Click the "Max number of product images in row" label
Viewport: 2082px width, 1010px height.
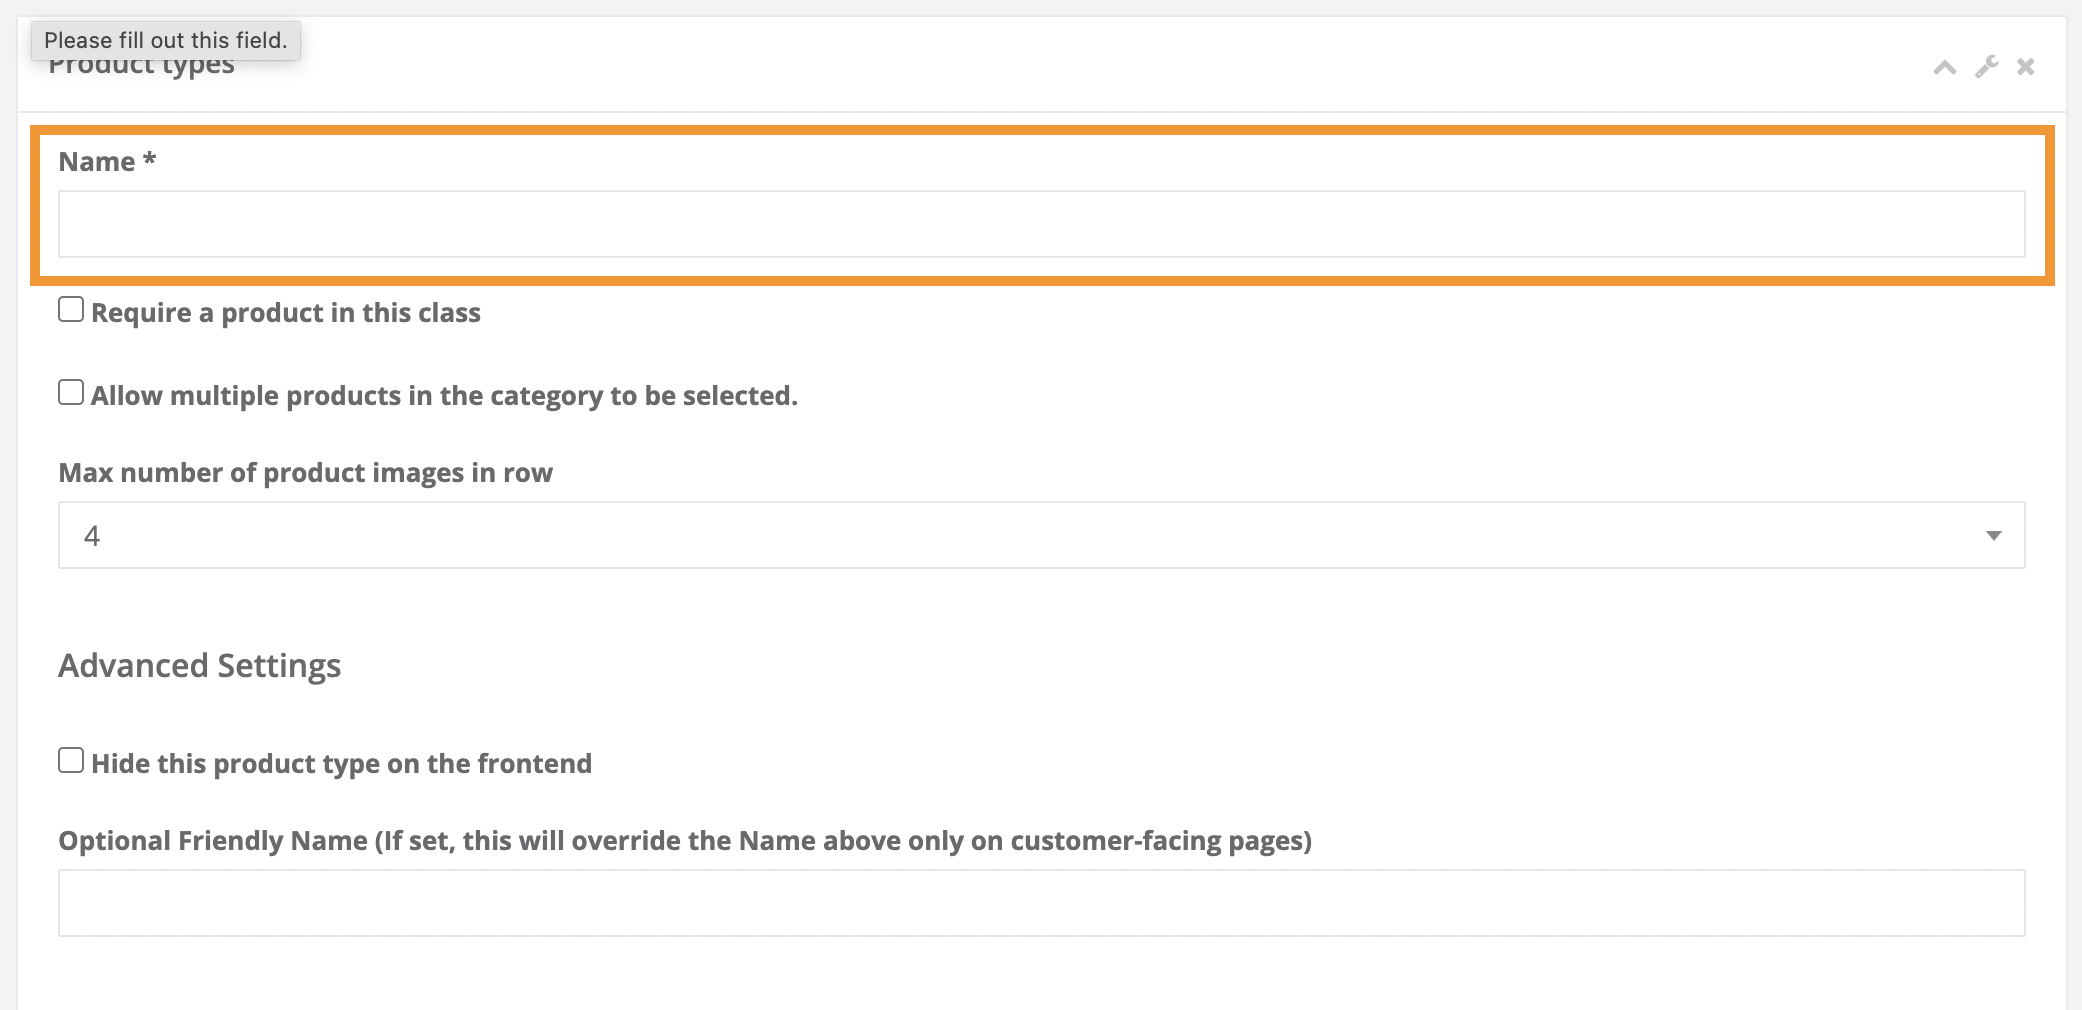tap(305, 472)
